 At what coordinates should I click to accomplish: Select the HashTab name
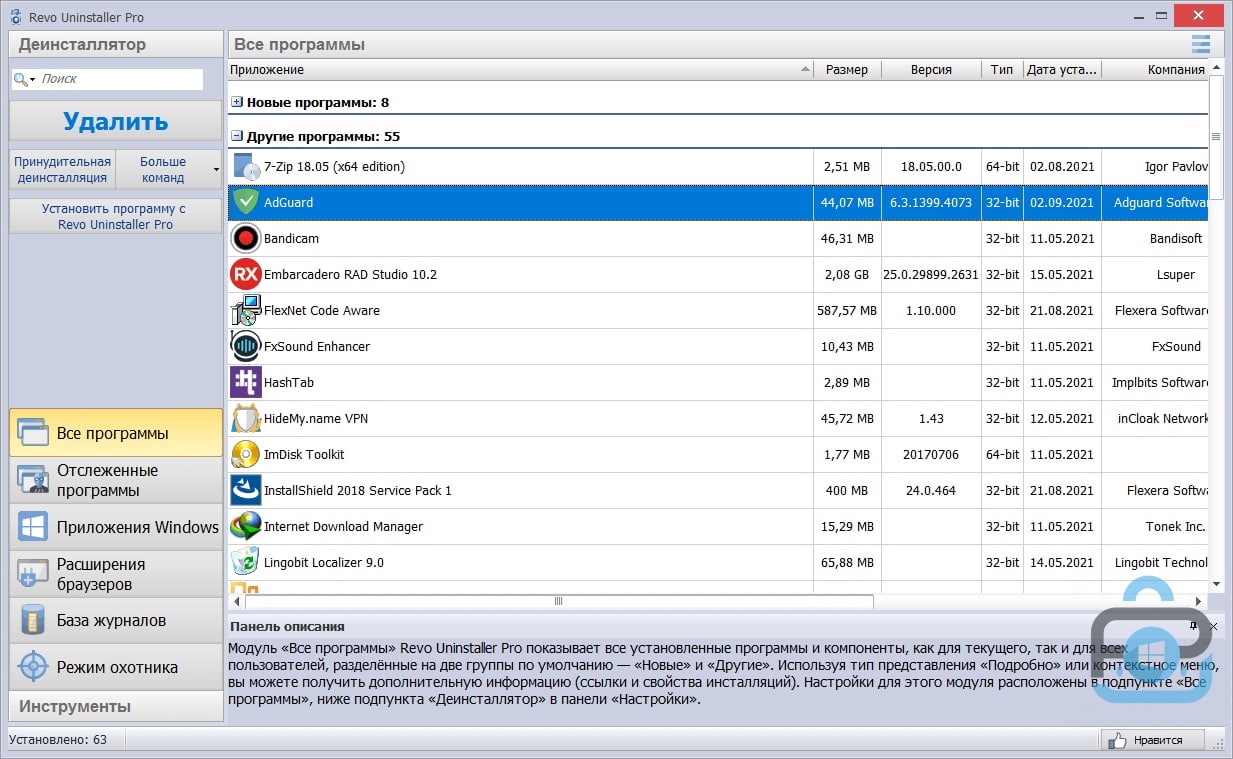click(x=289, y=382)
